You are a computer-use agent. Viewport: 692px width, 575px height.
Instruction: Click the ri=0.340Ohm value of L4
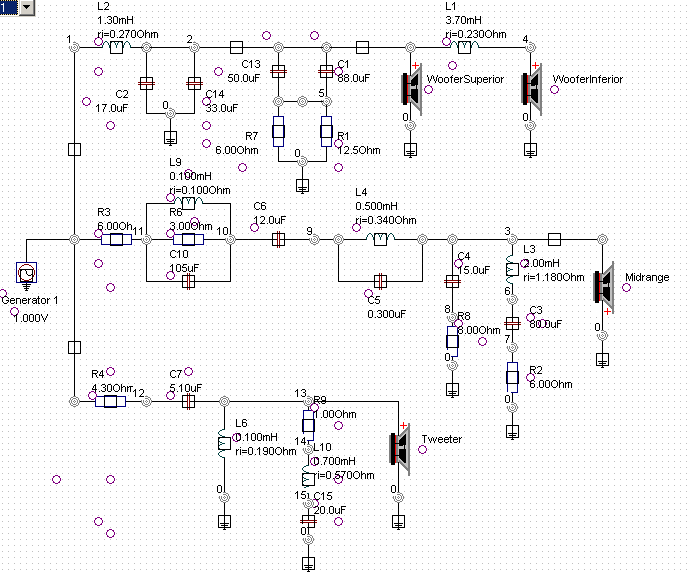pyautogui.click(x=386, y=220)
